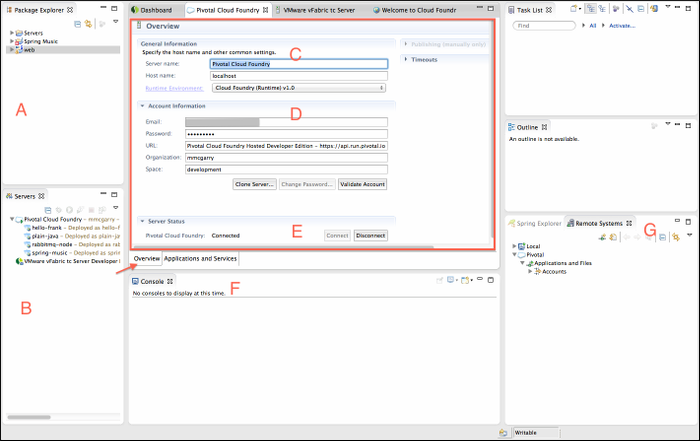Screen dimensions: 700x441
Task: Open the Runtime Environment link
Action: tap(175, 88)
